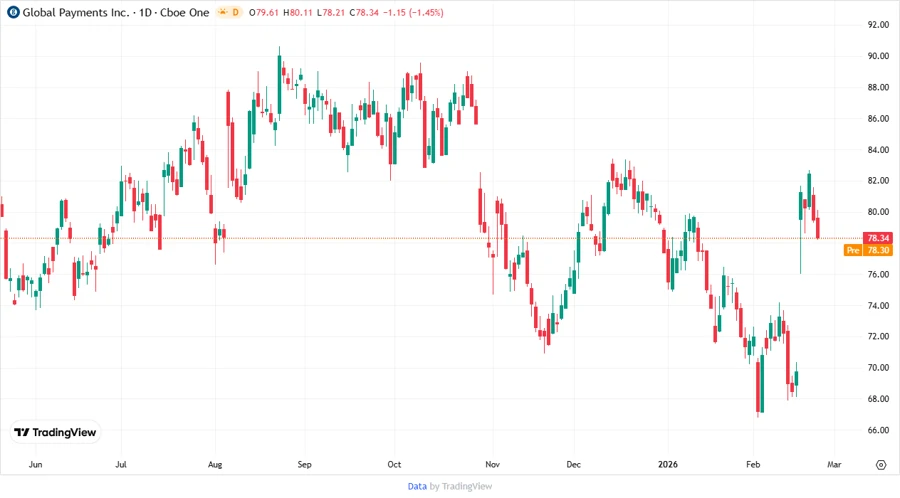This screenshot has width=900, height=498.
Task: Click the O79.61 open value
Action: pos(264,13)
